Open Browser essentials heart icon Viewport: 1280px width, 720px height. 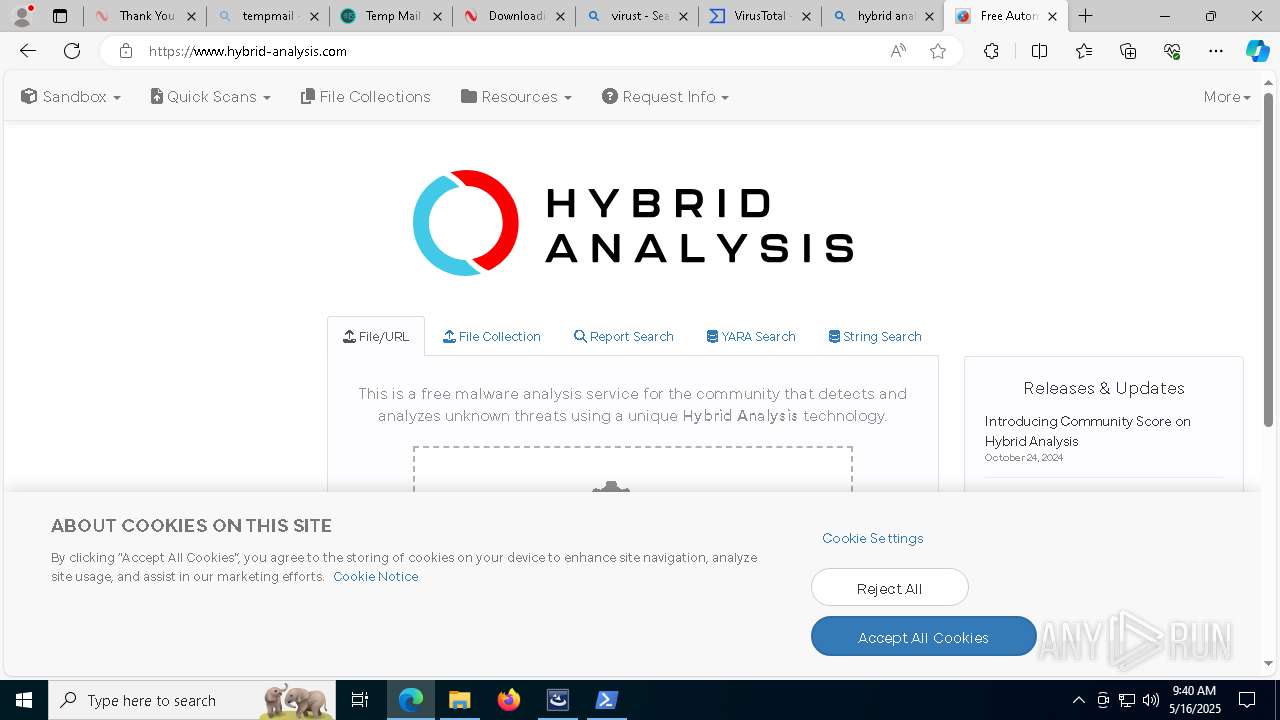[1172, 51]
